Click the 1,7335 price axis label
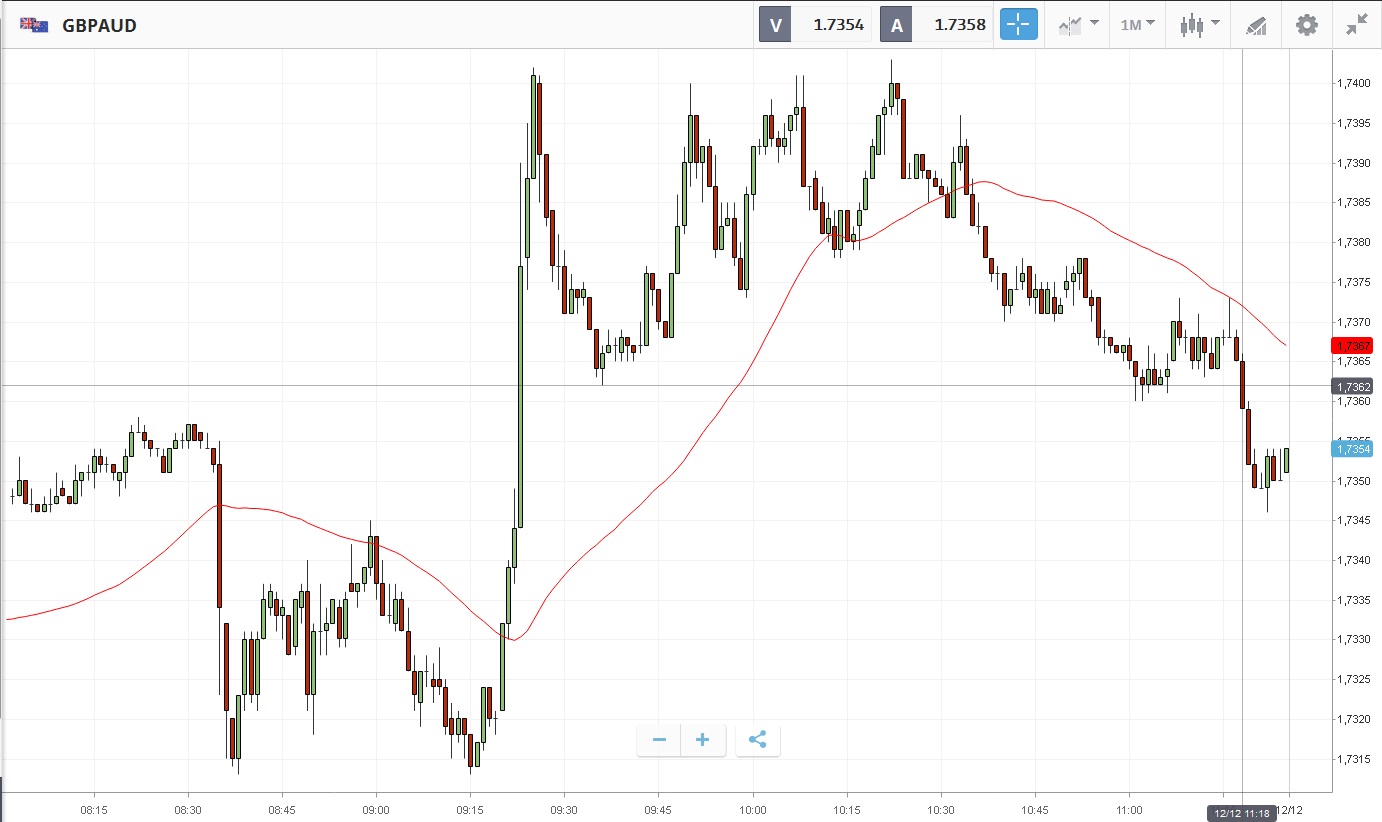 (x=1353, y=600)
